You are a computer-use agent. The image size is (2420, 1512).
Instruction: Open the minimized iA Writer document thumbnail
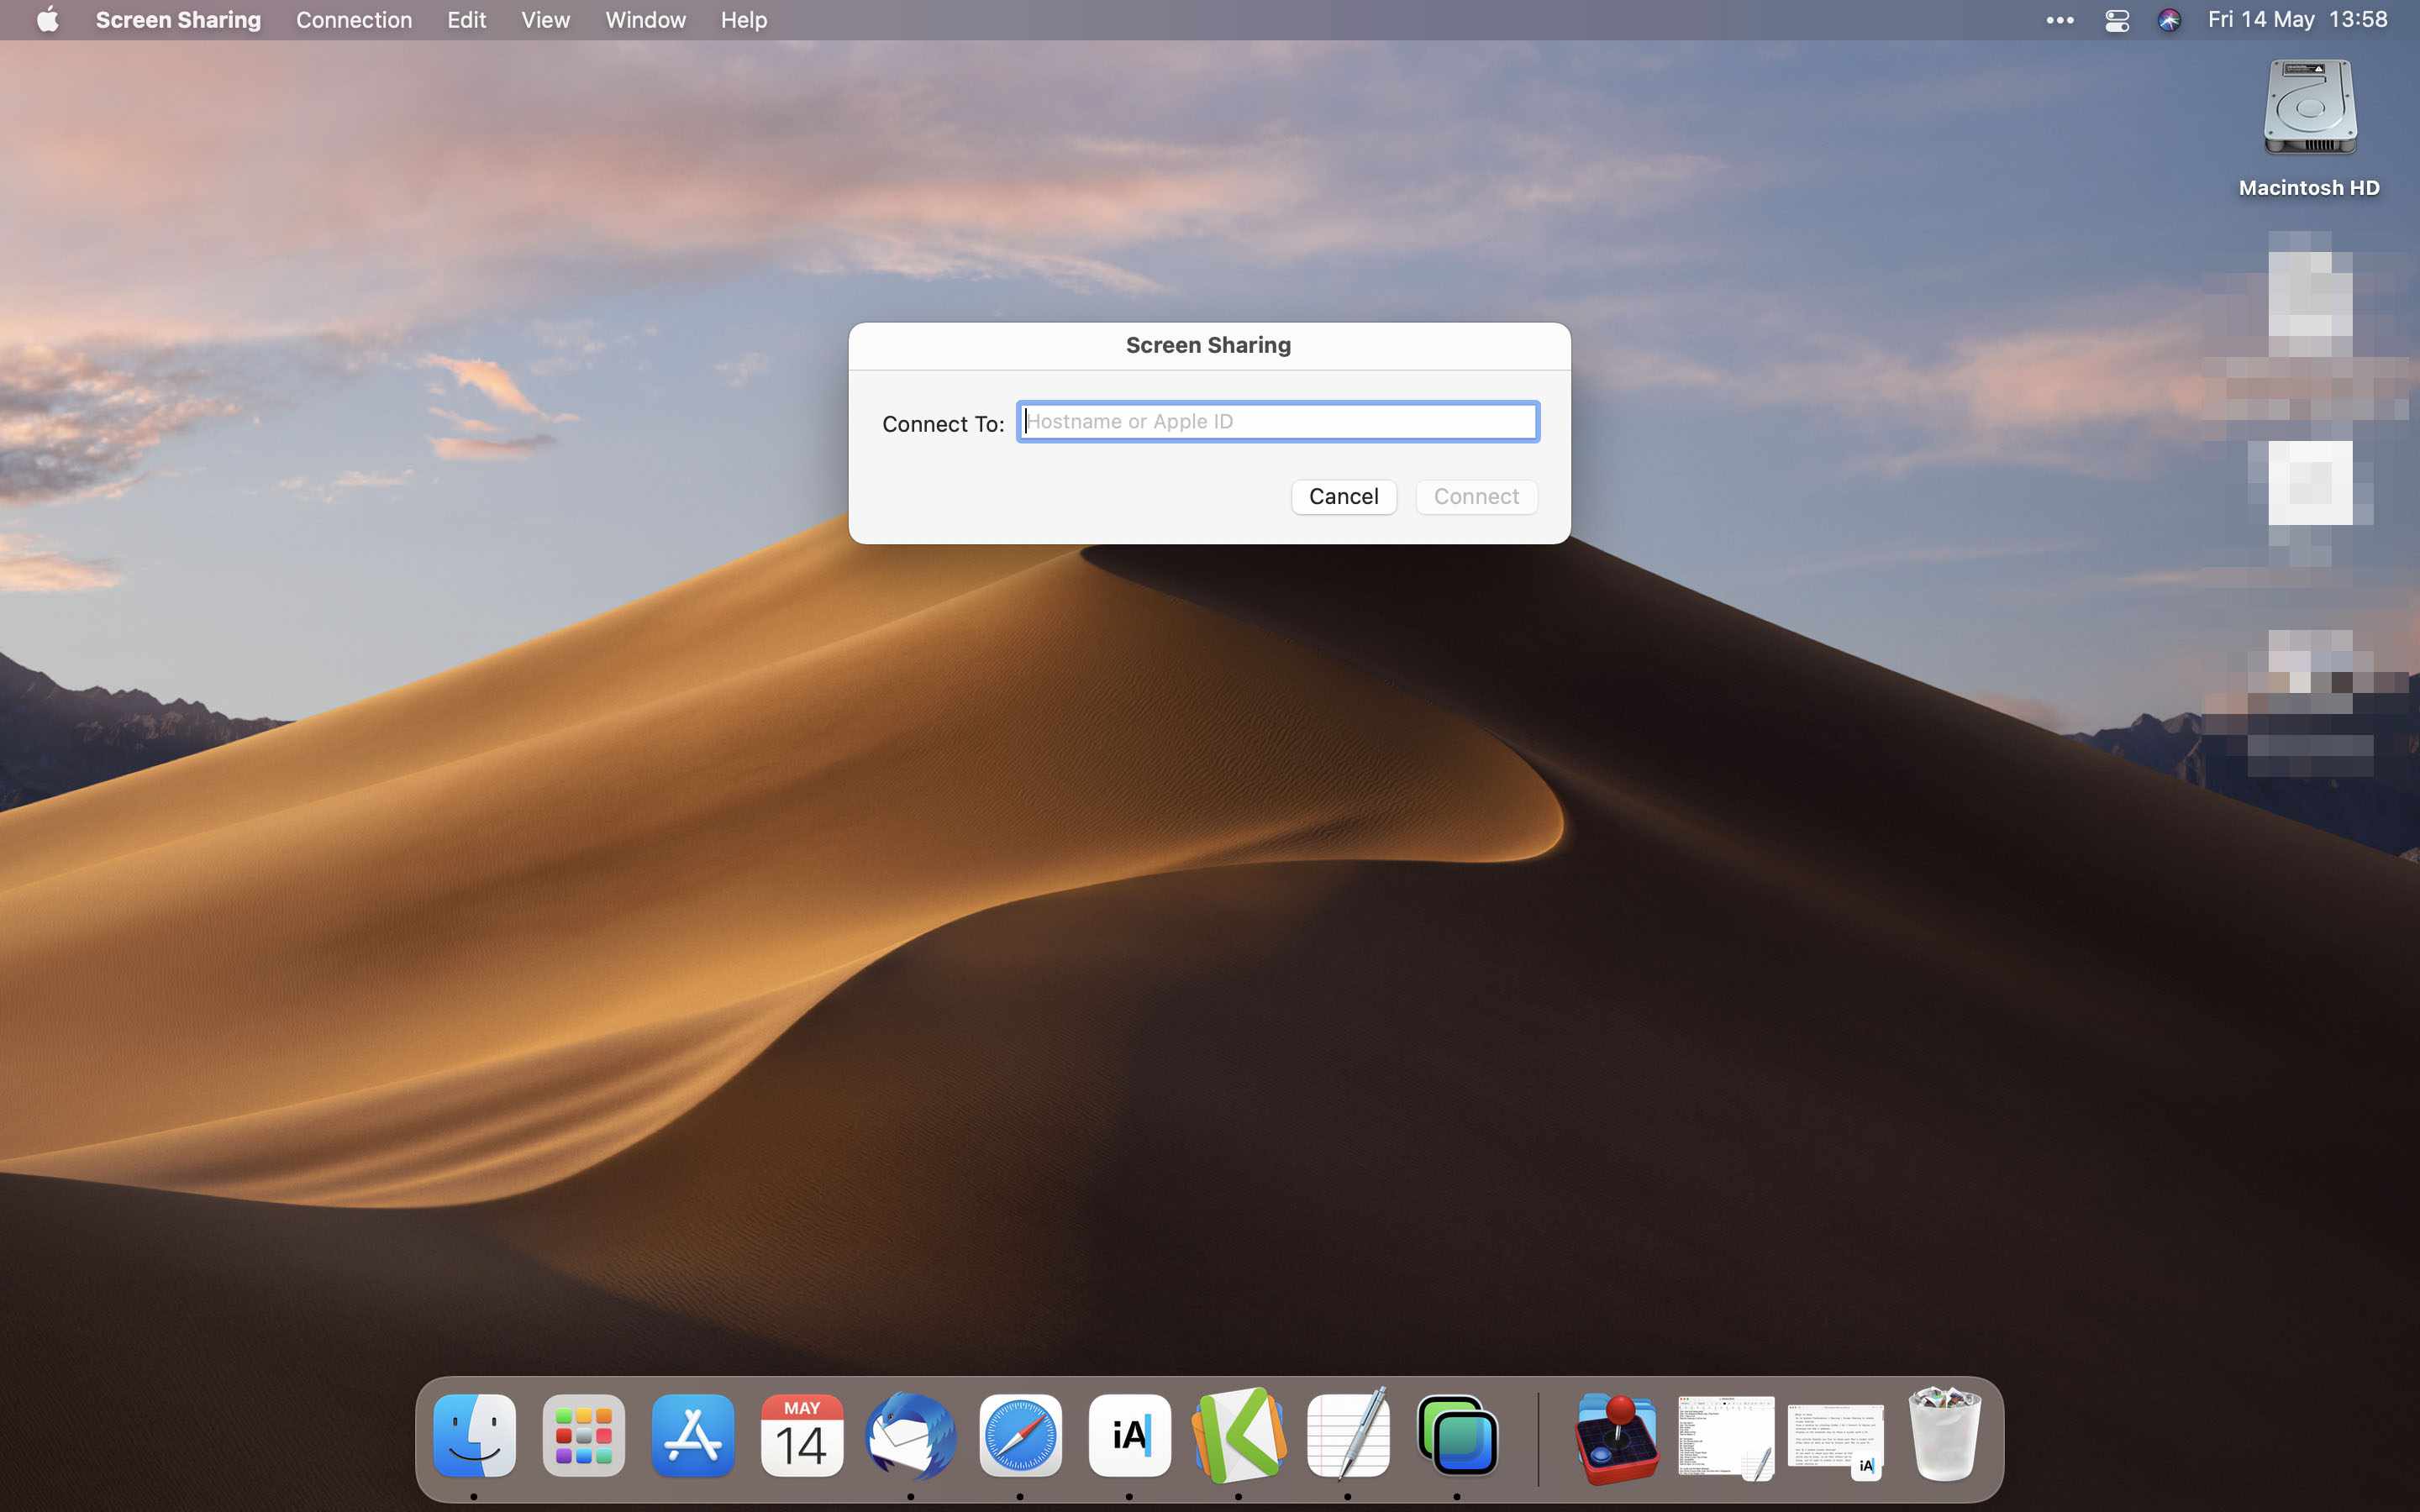(x=1836, y=1440)
